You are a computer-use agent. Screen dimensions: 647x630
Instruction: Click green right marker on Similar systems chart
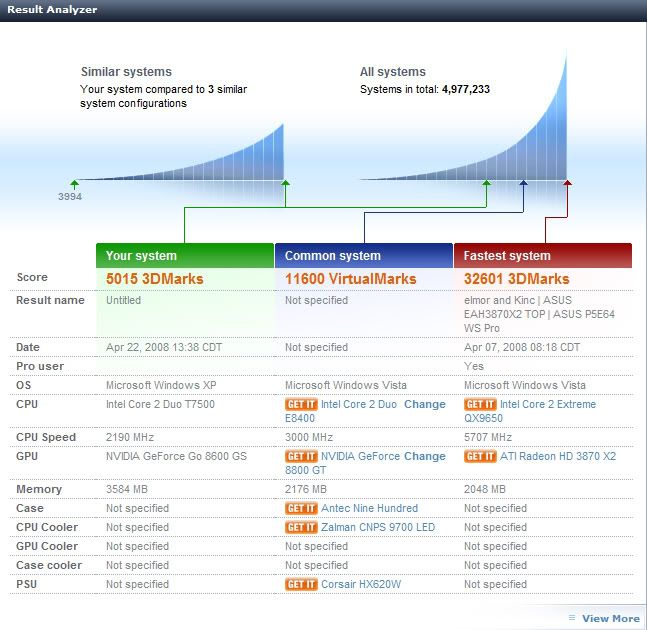[285, 184]
